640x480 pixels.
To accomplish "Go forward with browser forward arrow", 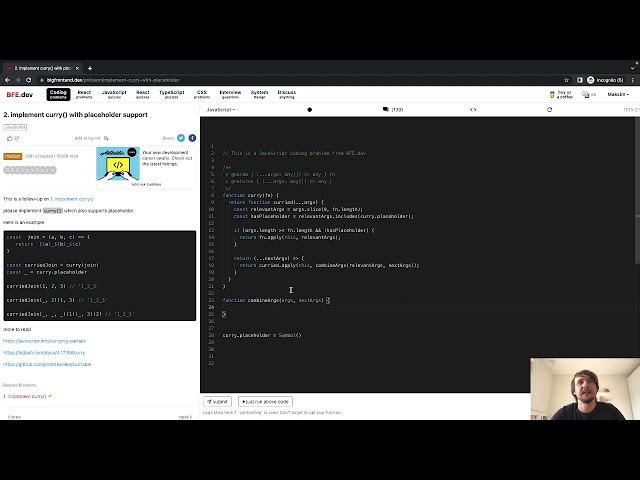I will coord(18,80).
